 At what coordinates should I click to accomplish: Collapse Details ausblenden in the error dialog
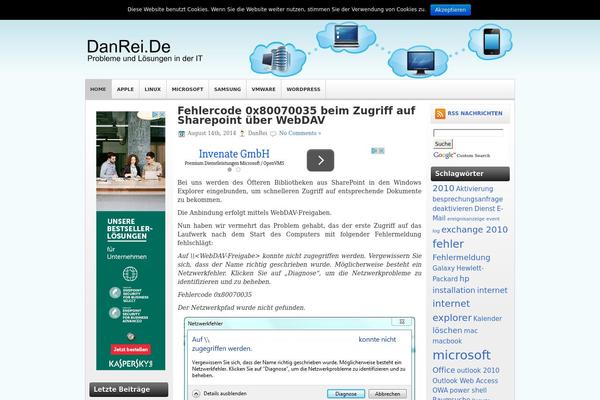click(x=220, y=393)
